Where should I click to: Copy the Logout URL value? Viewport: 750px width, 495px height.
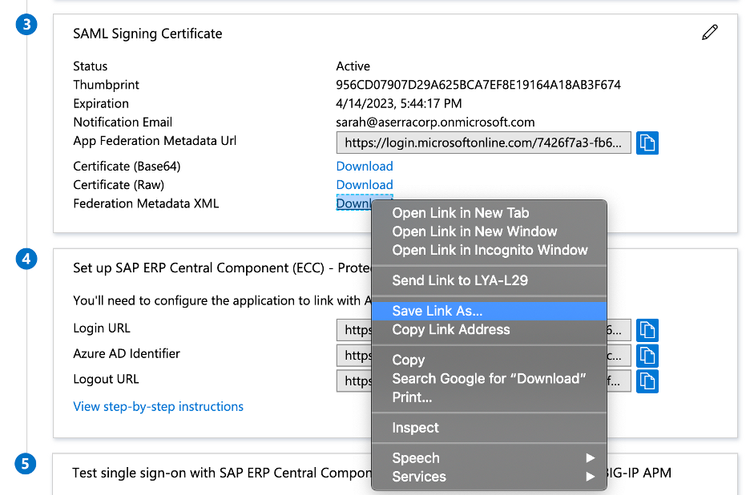point(647,380)
